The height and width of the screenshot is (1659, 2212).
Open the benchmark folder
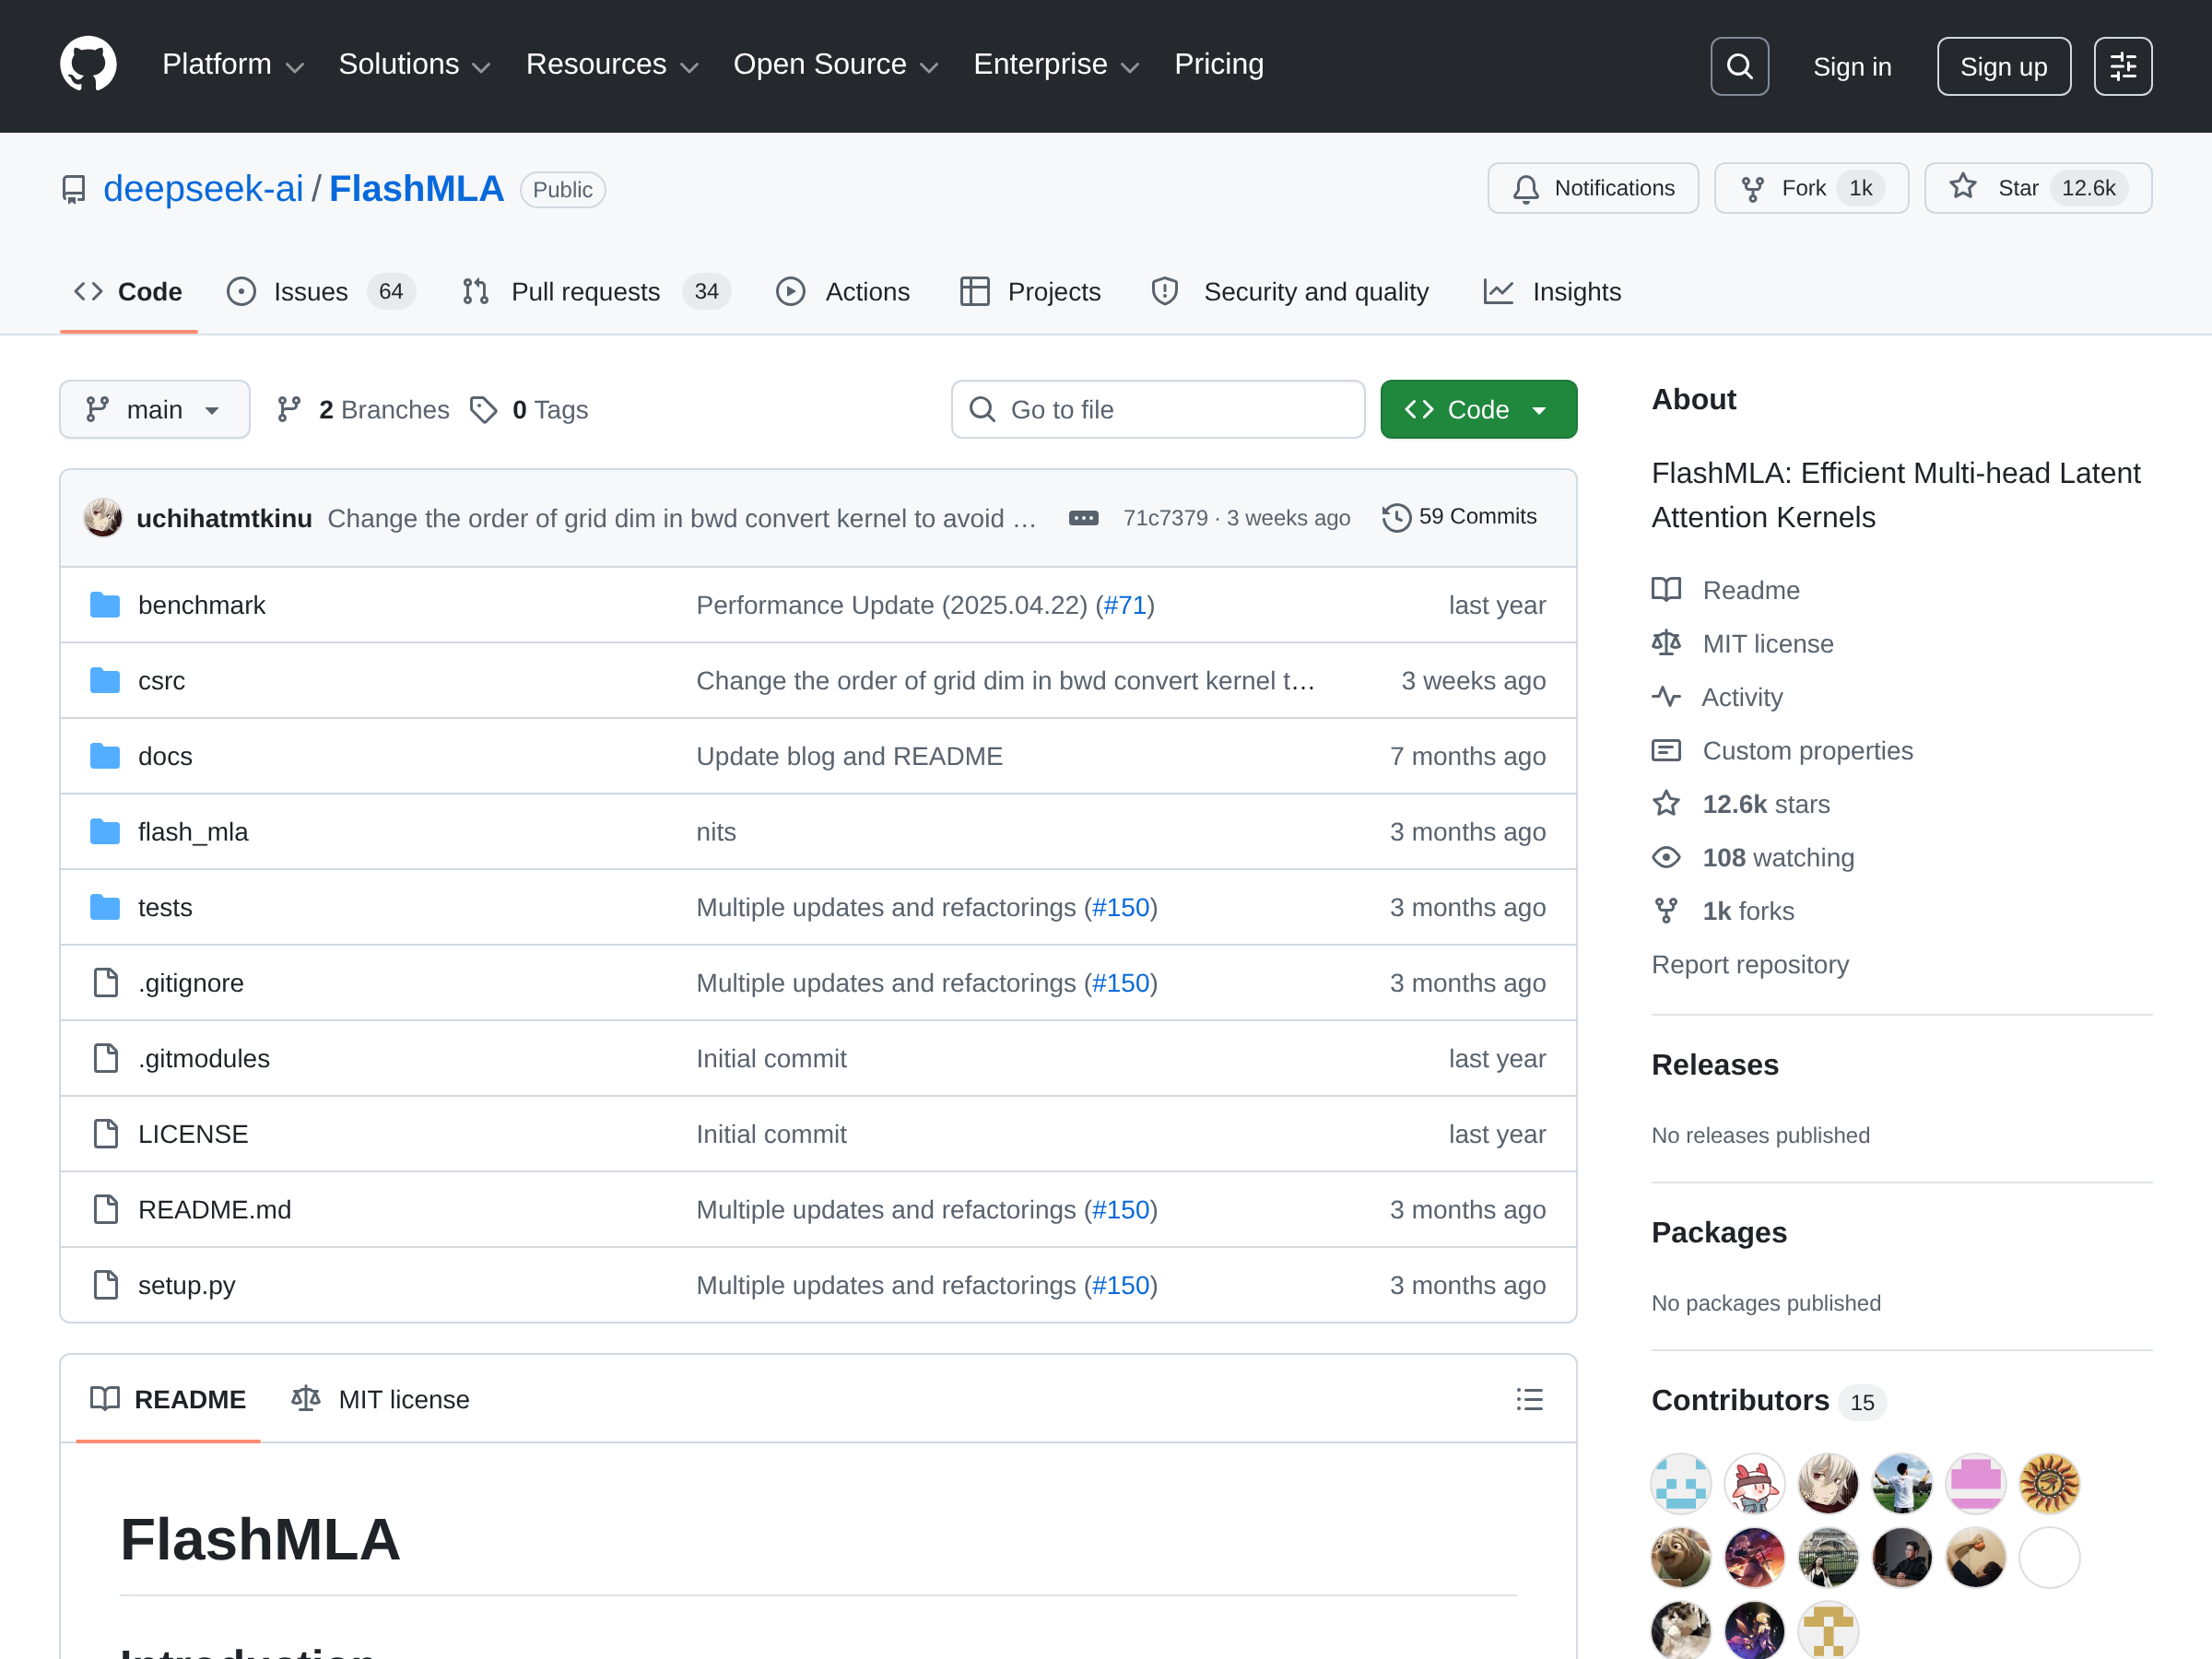[x=201, y=605]
